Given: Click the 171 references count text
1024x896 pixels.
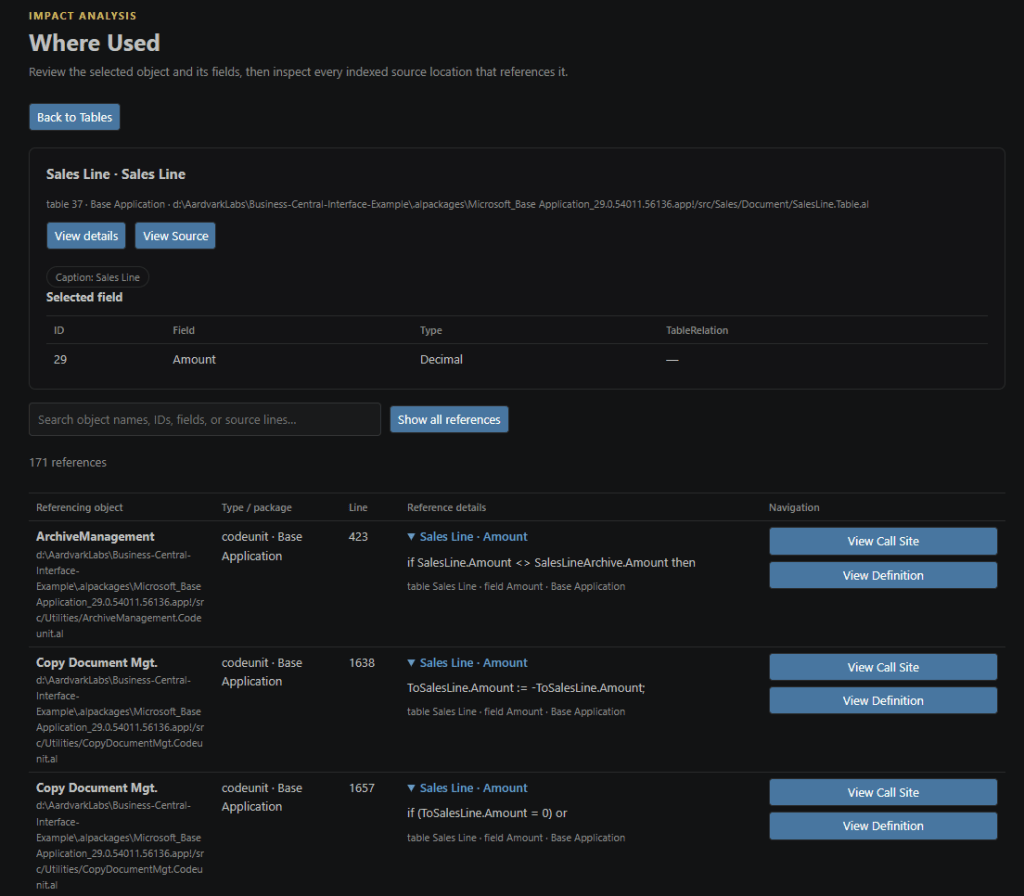Looking at the screenshot, I should click(x=68, y=462).
